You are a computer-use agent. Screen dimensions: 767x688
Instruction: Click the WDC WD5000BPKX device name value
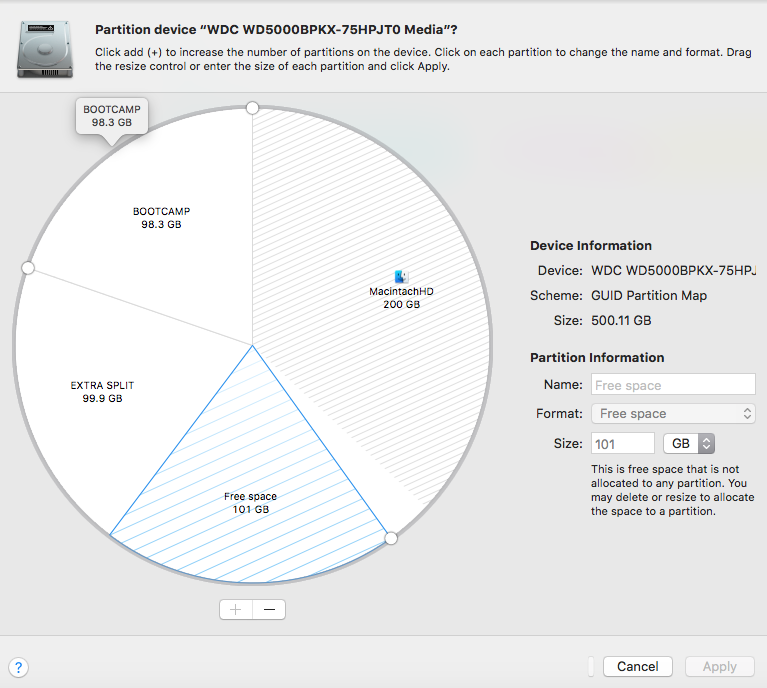673,271
